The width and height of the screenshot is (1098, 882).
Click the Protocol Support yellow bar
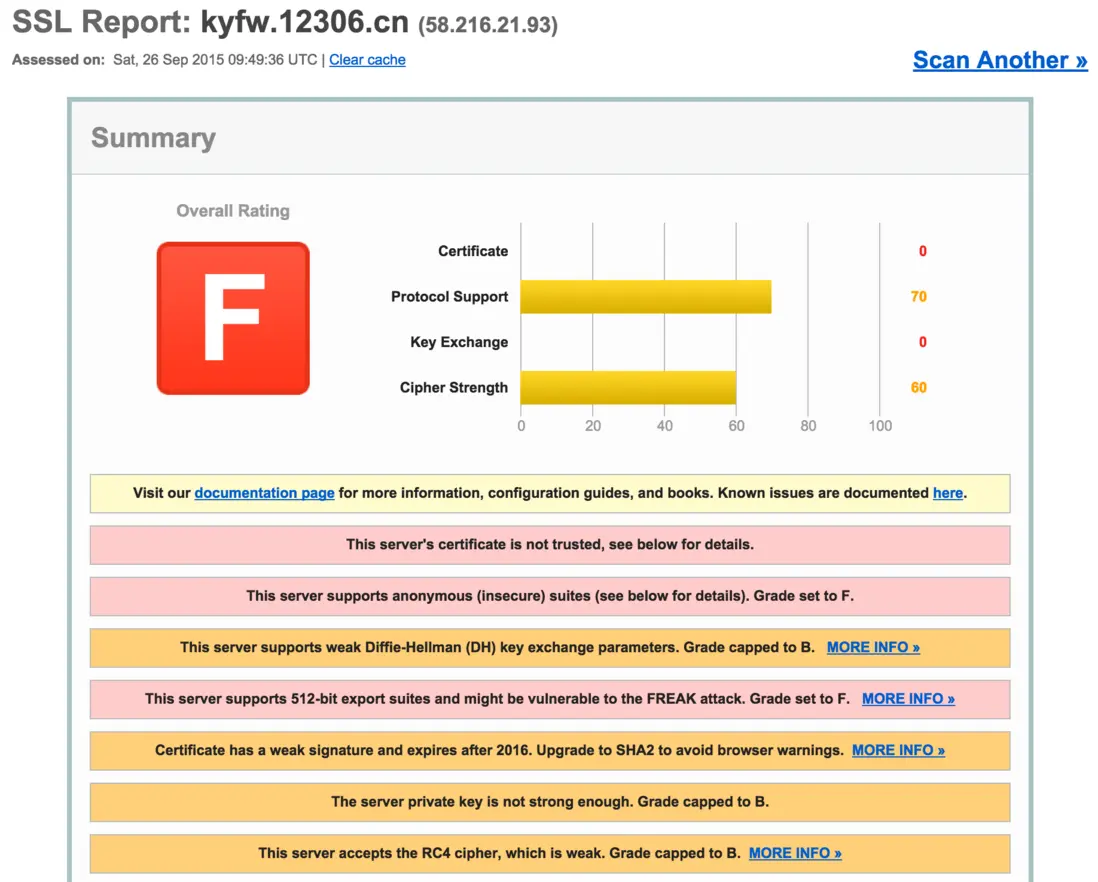click(645, 297)
